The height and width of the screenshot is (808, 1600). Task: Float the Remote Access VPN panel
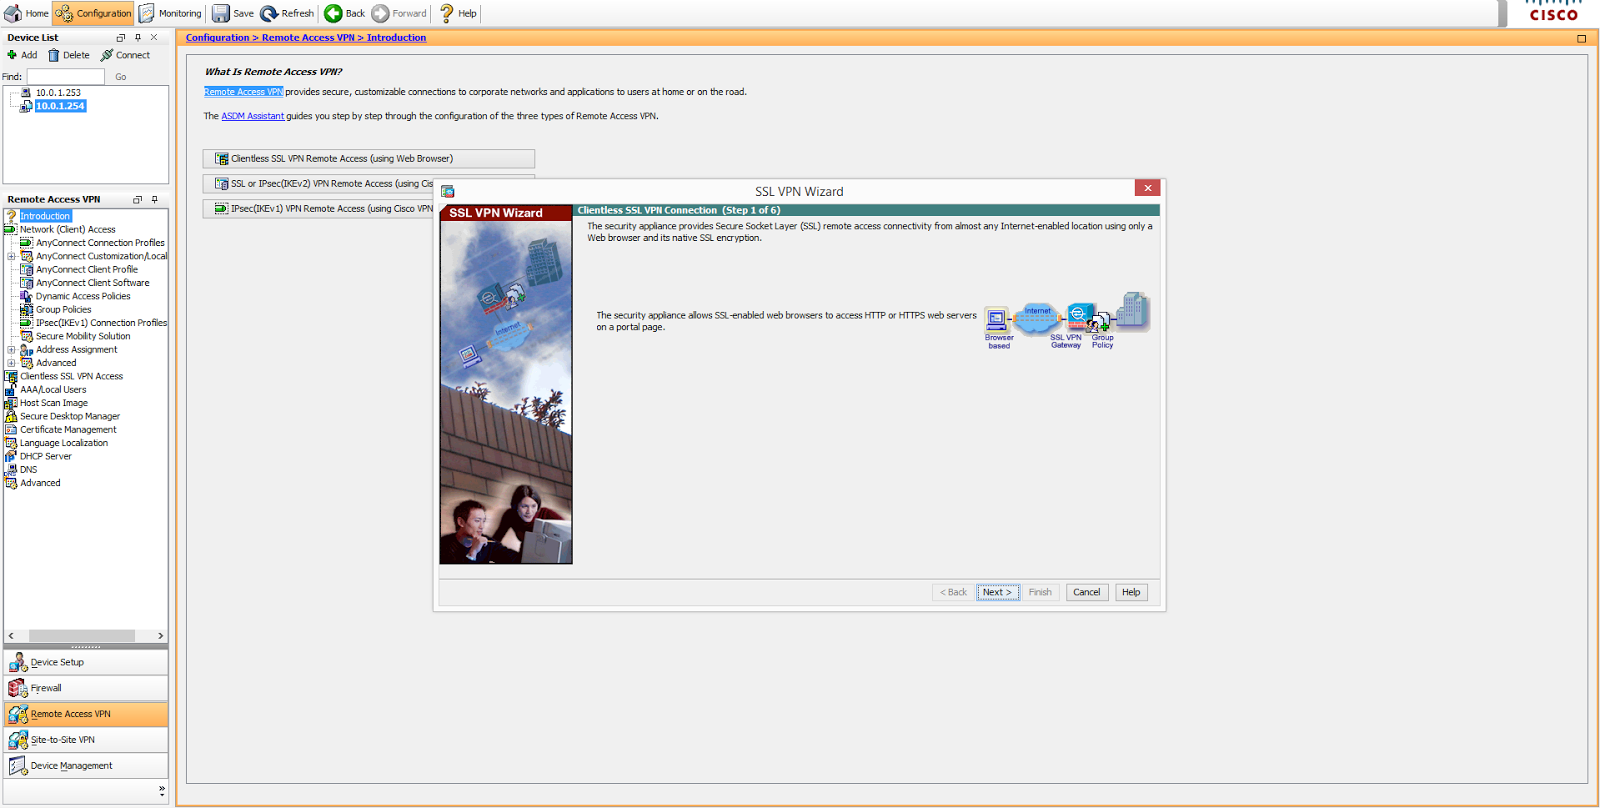tap(137, 200)
